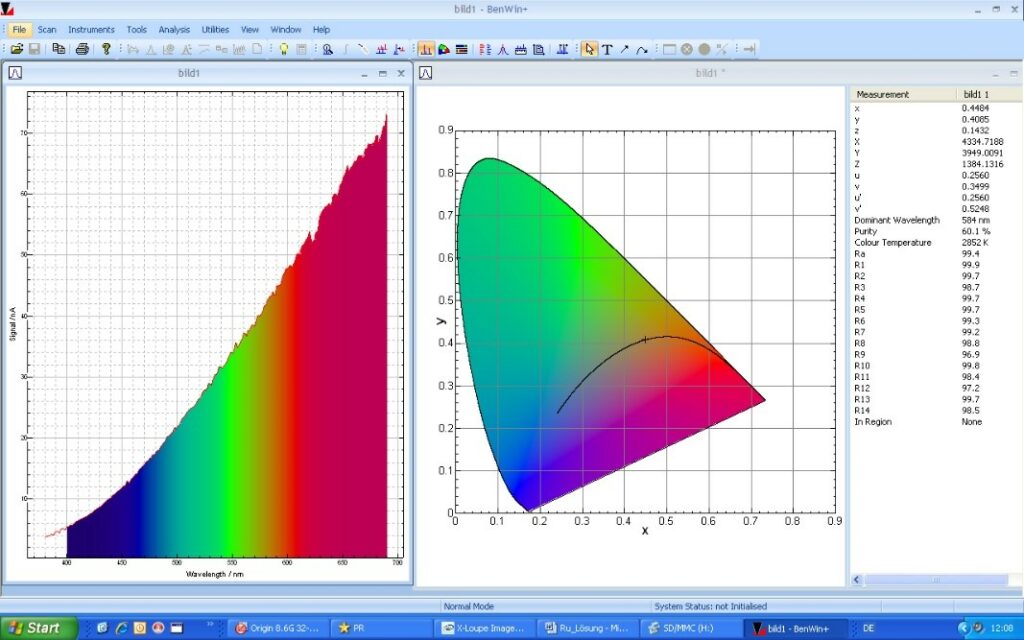Click the 2852 K colour temperature value
This screenshot has width=1024, height=640.
click(975, 242)
